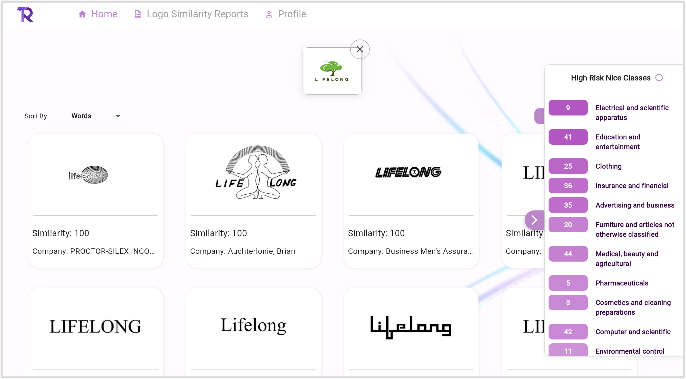Open the Business Men's Assurance LIFELONG card
686x379 pixels.
pyautogui.click(x=411, y=201)
